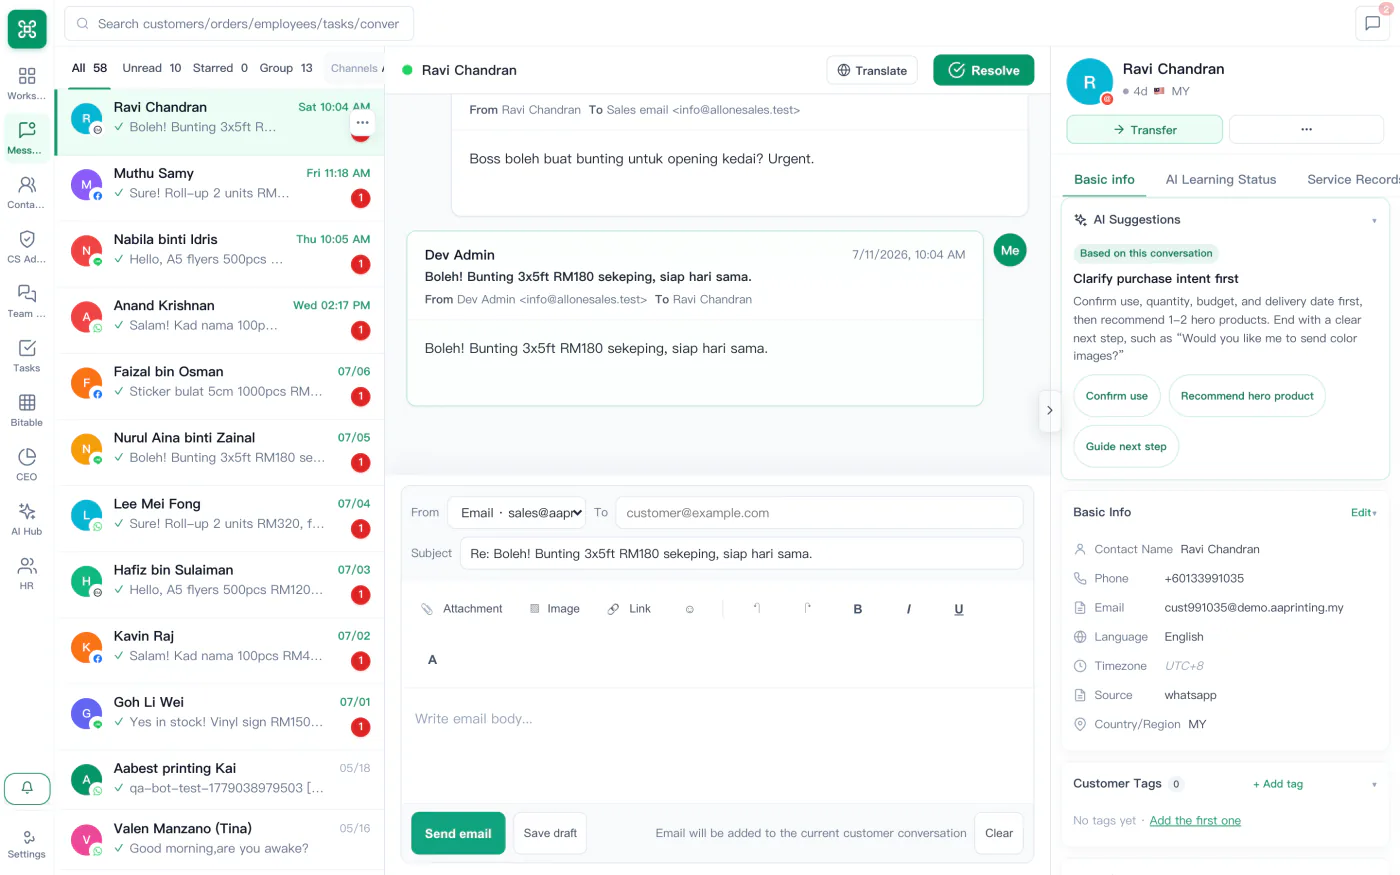This screenshot has height=875, width=1400.
Task: Clear the email composer
Action: tap(998, 833)
